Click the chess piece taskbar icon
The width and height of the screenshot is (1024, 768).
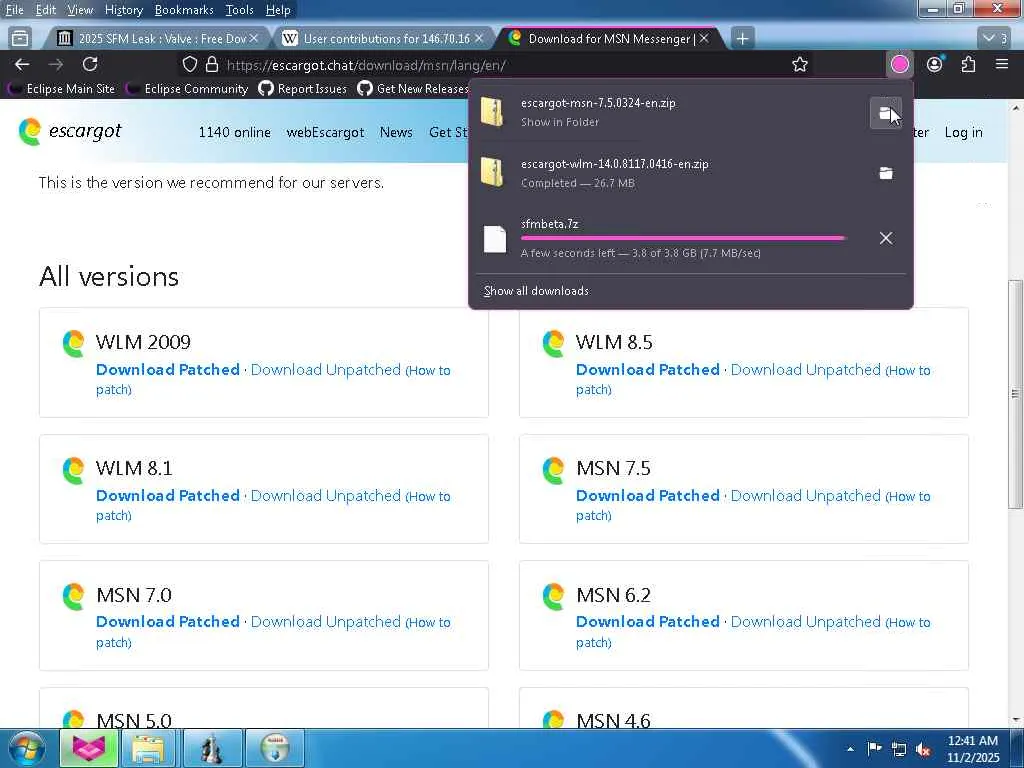pos(212,748)
